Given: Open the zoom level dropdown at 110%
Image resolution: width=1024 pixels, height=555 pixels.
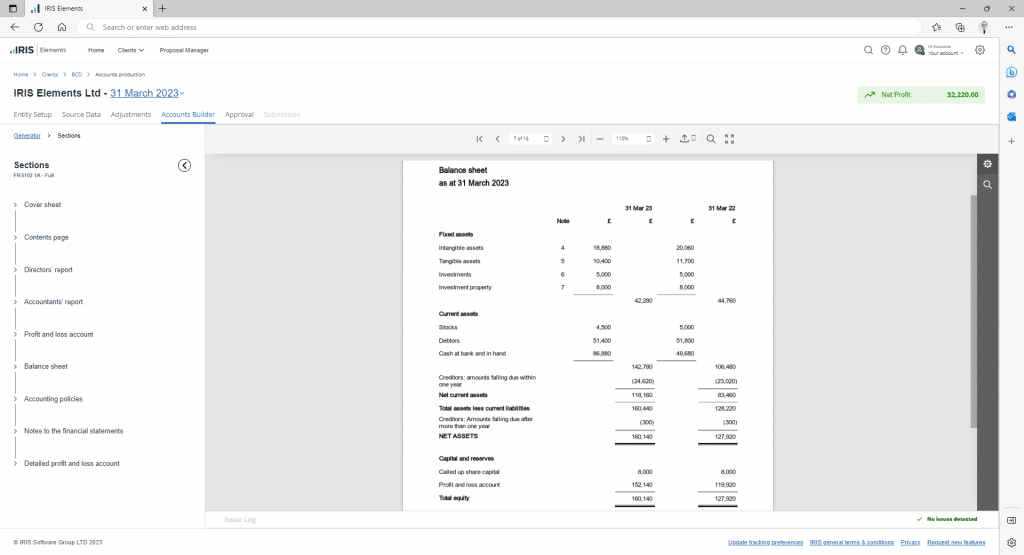Looking at the screenshot, I should coord(632,139).
